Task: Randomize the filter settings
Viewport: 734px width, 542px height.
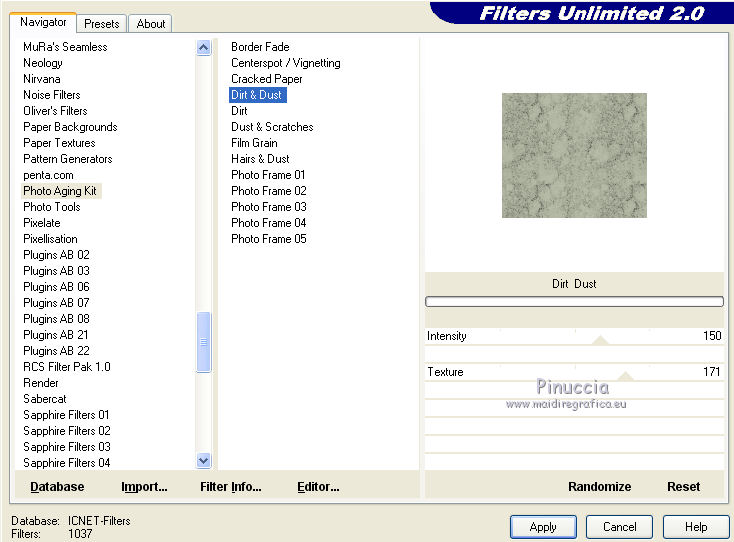Action: click(600, 487)
